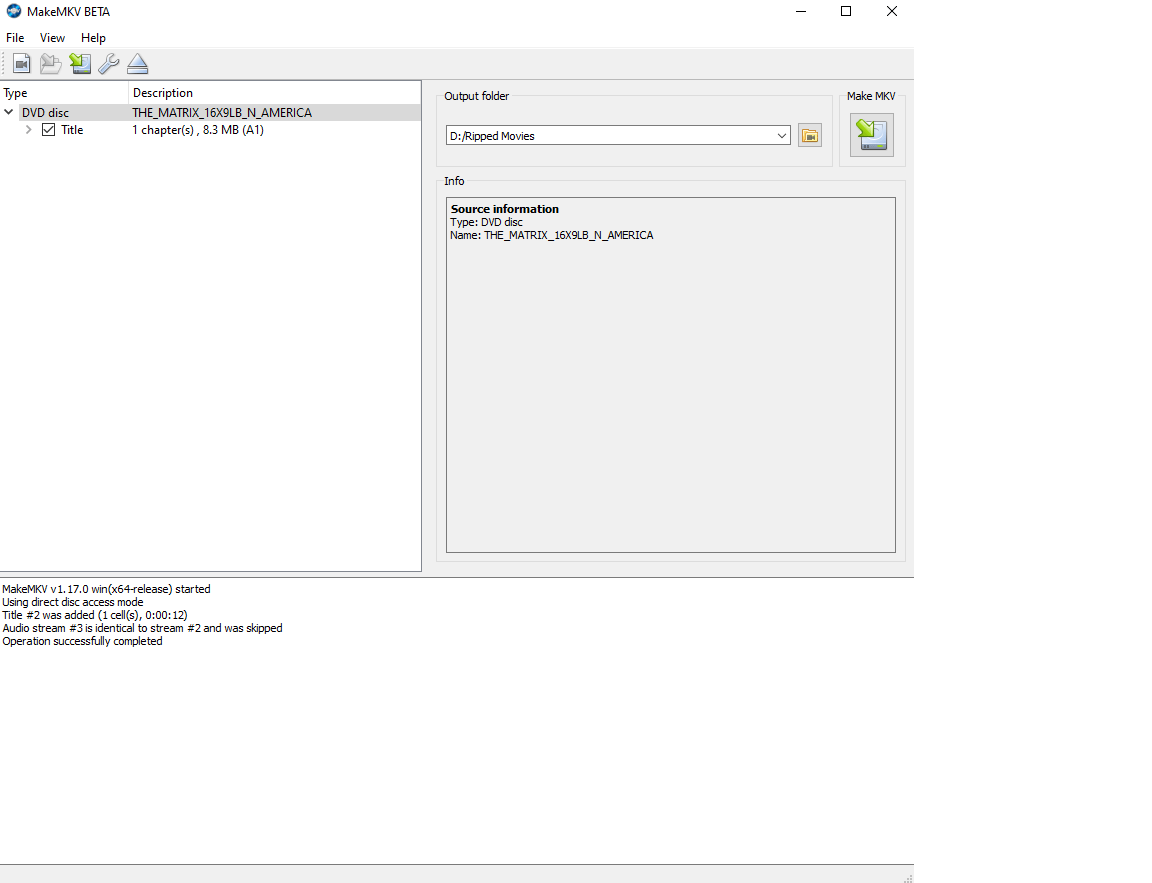Open Preferences via the wrench icon

click(x=109, y=65)
